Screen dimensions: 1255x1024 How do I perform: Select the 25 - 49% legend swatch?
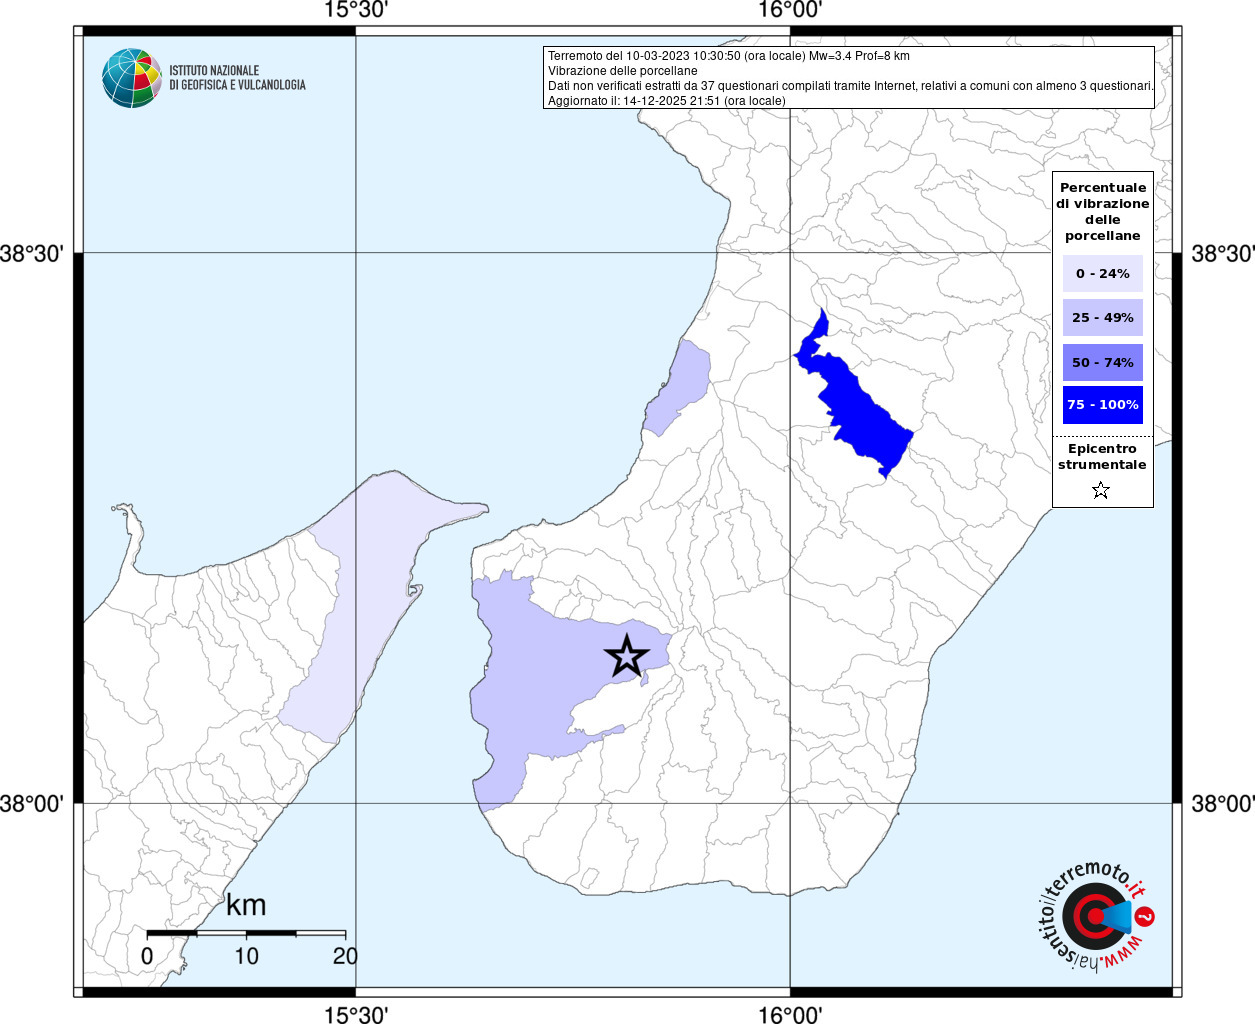1102,317
